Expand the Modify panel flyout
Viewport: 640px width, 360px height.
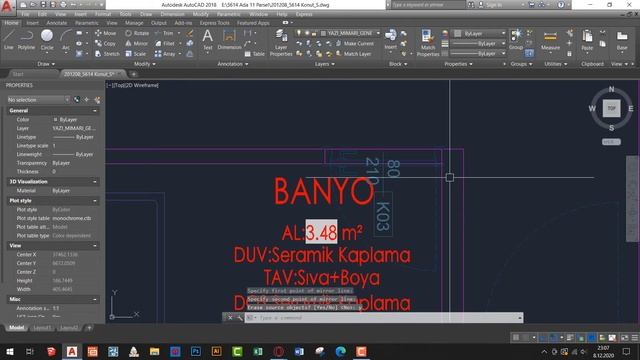(x=144, y=64)
